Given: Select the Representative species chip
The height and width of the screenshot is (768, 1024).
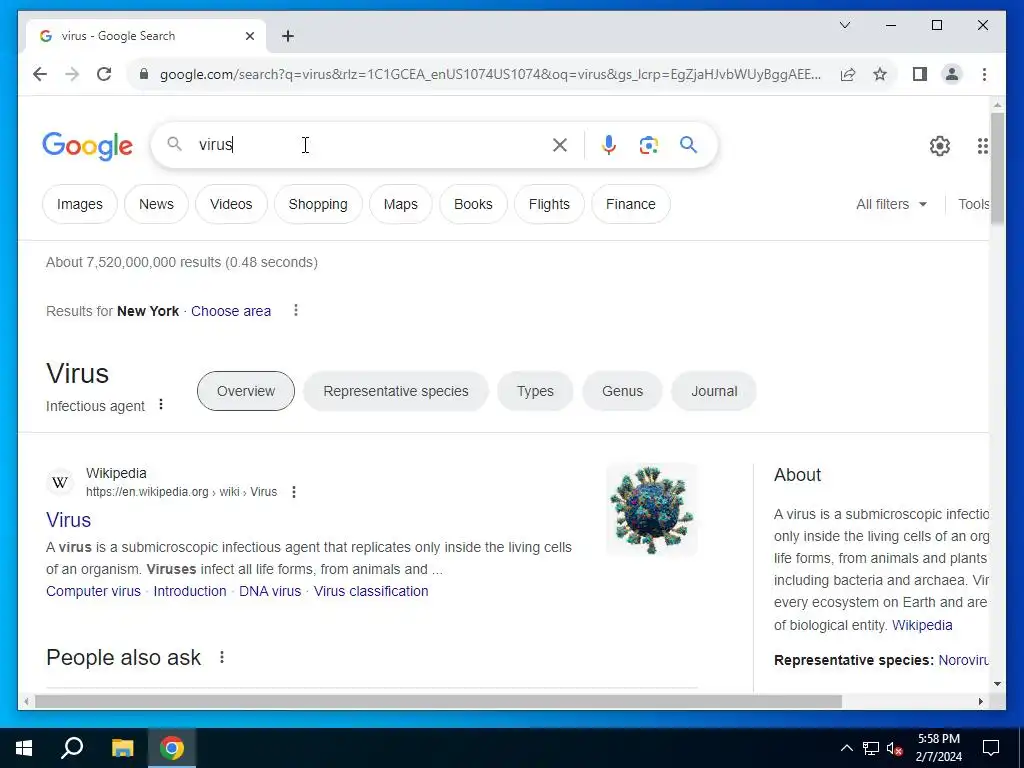Looking at the screenshot, I should (396, 391).
